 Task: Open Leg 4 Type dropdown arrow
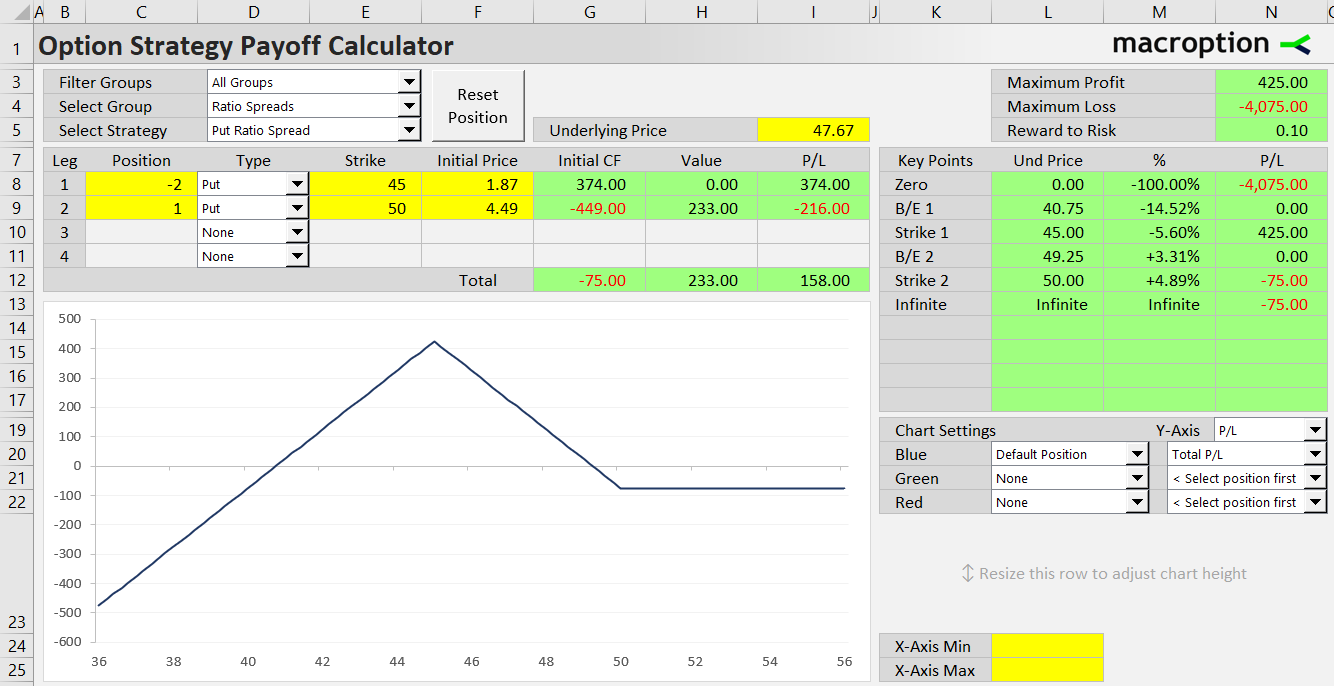297,256
